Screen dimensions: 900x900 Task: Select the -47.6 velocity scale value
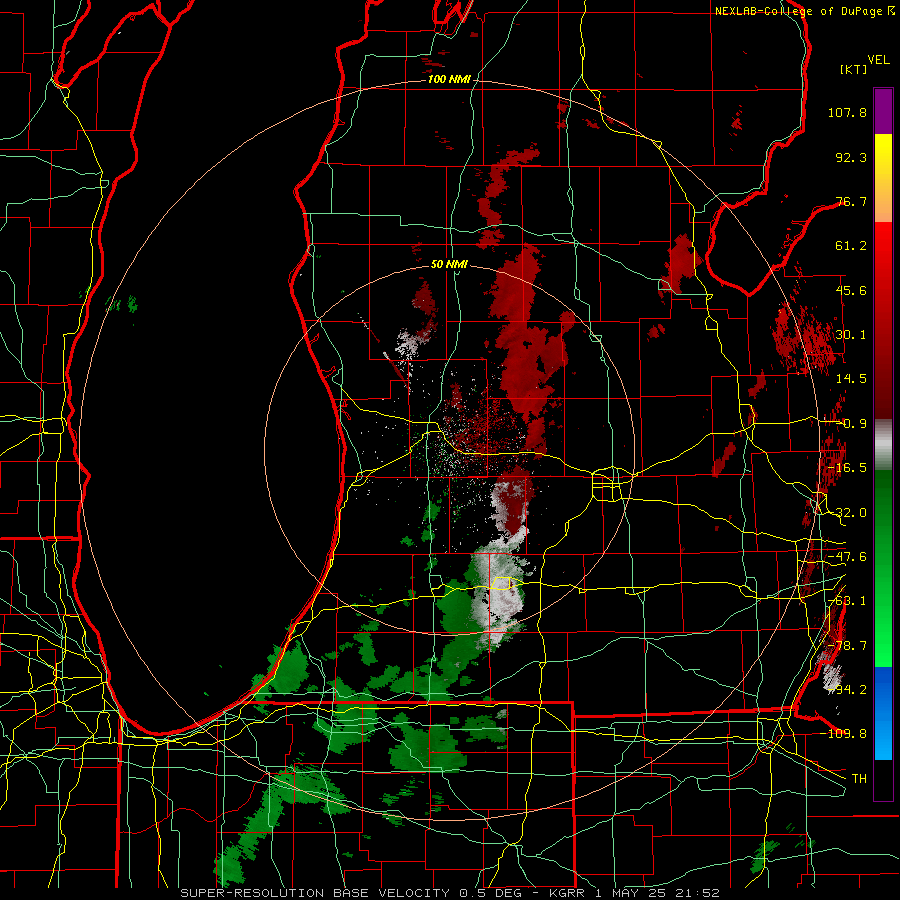click(x=847, y=557)
